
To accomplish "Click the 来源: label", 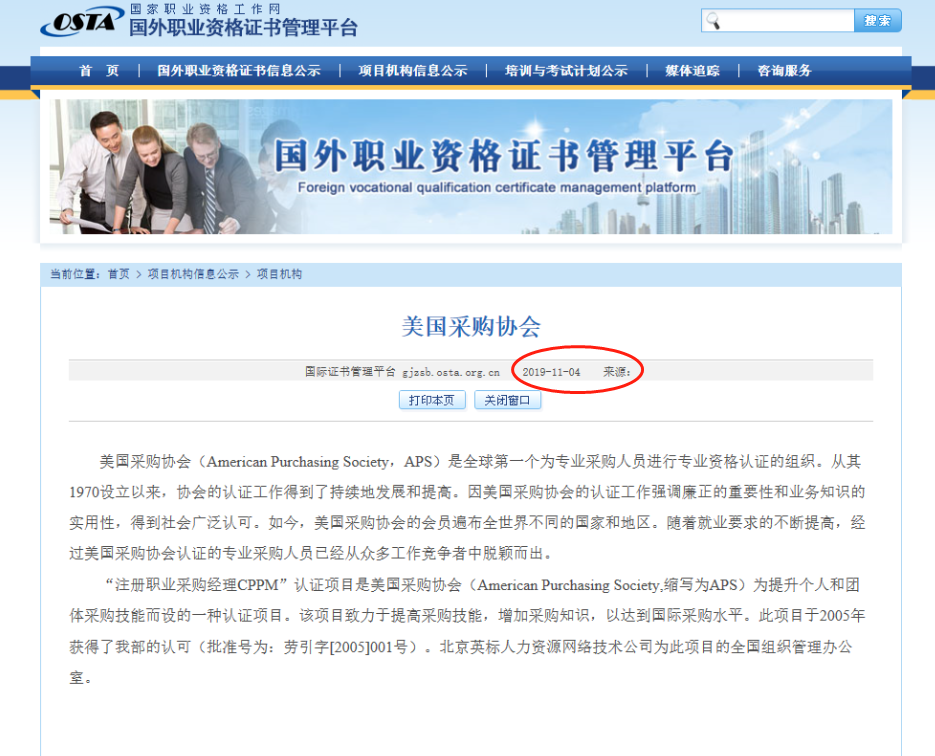I will [617, 372].
